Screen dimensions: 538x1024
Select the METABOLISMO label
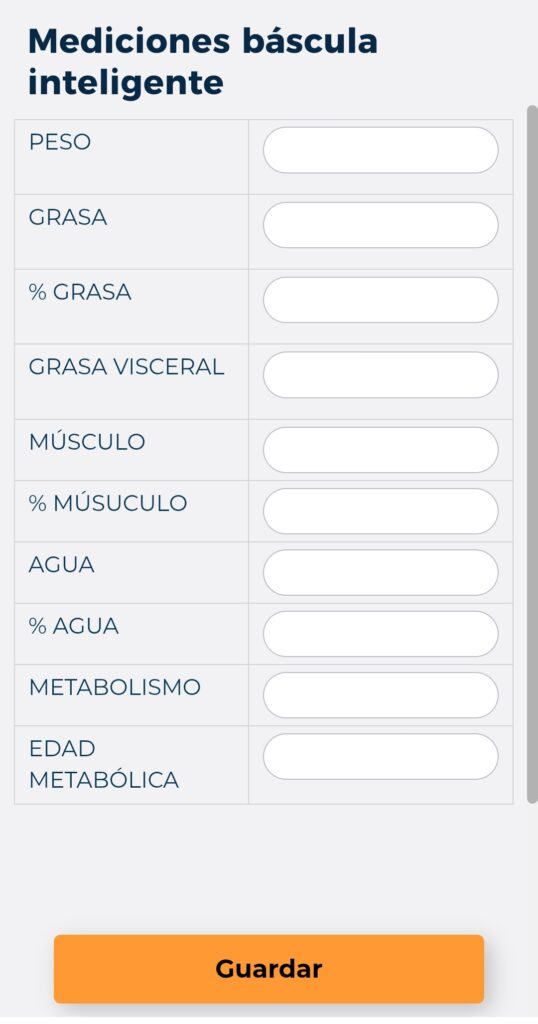click(115, 688)
